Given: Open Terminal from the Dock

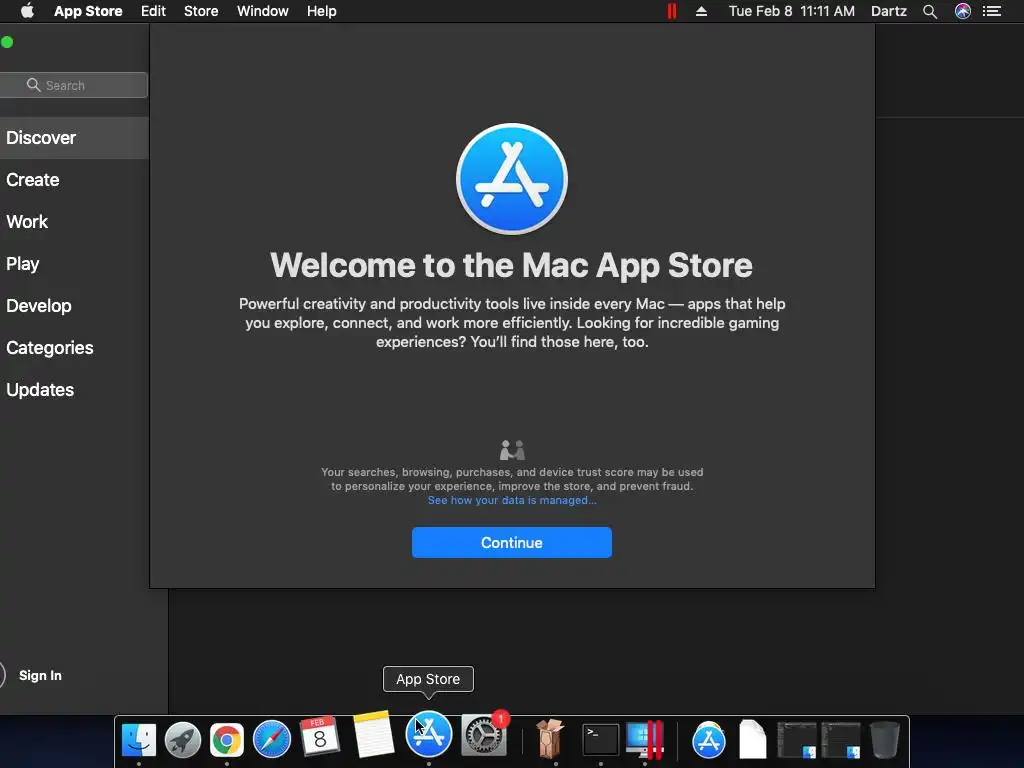Looking at the screenshot, I should pyautogui.click(x=600, y=740).
